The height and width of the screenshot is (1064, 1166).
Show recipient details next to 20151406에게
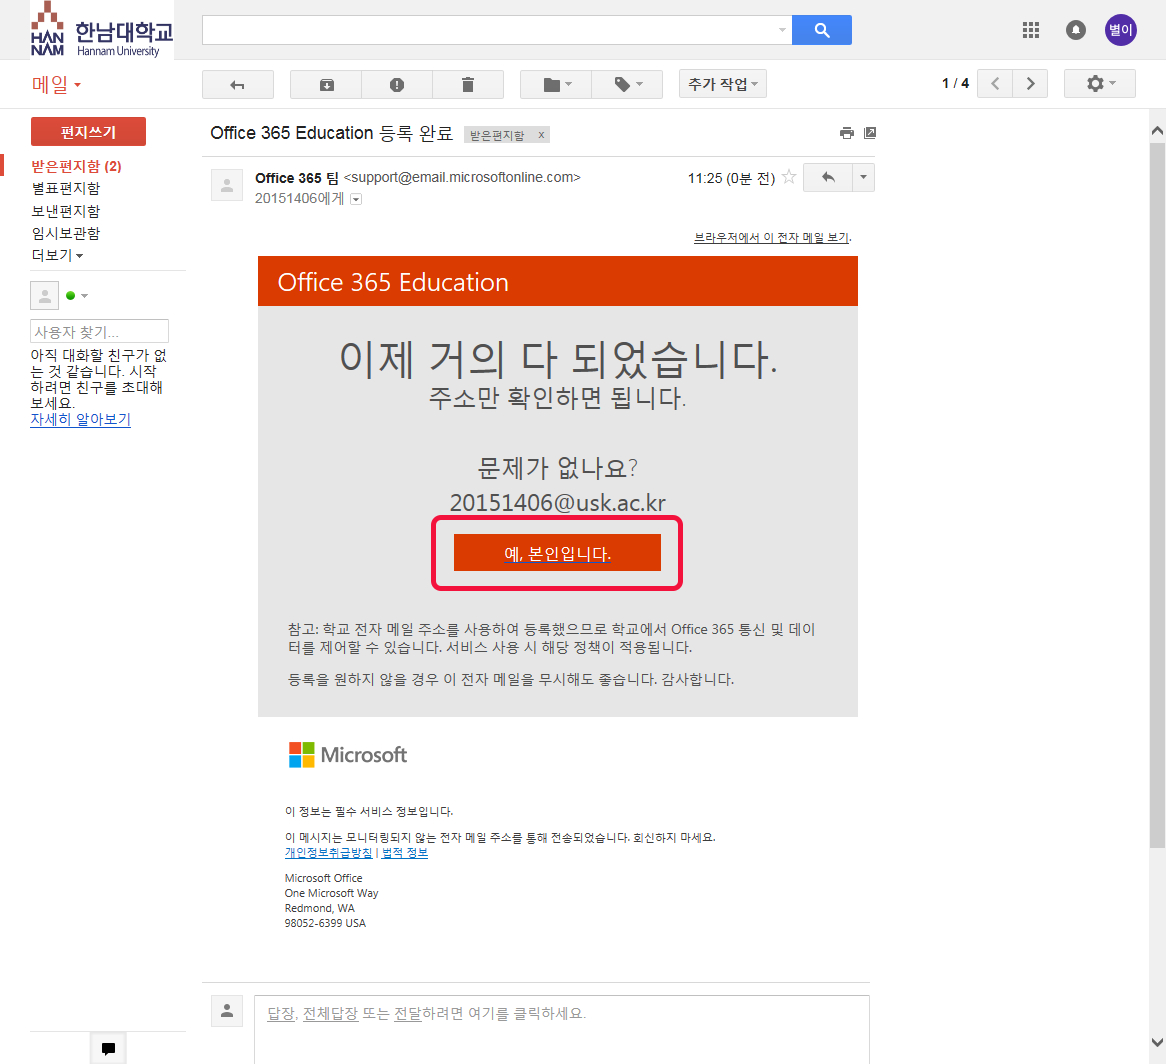[356, 199]
